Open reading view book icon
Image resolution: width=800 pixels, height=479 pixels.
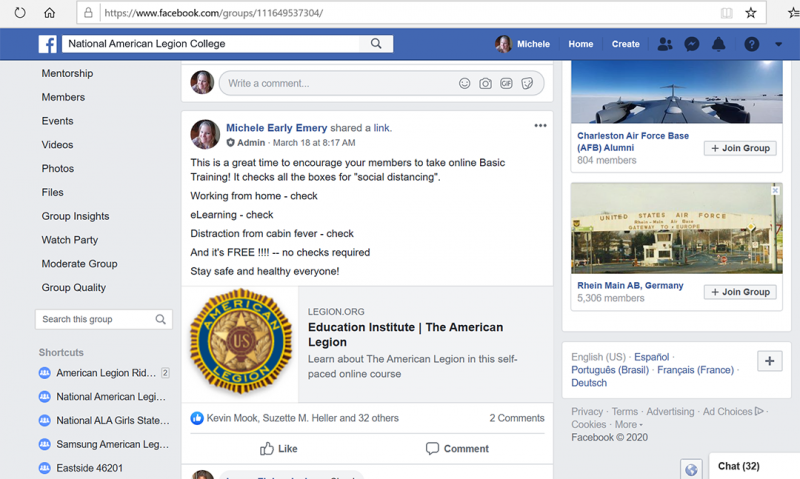tap(727, 13)
